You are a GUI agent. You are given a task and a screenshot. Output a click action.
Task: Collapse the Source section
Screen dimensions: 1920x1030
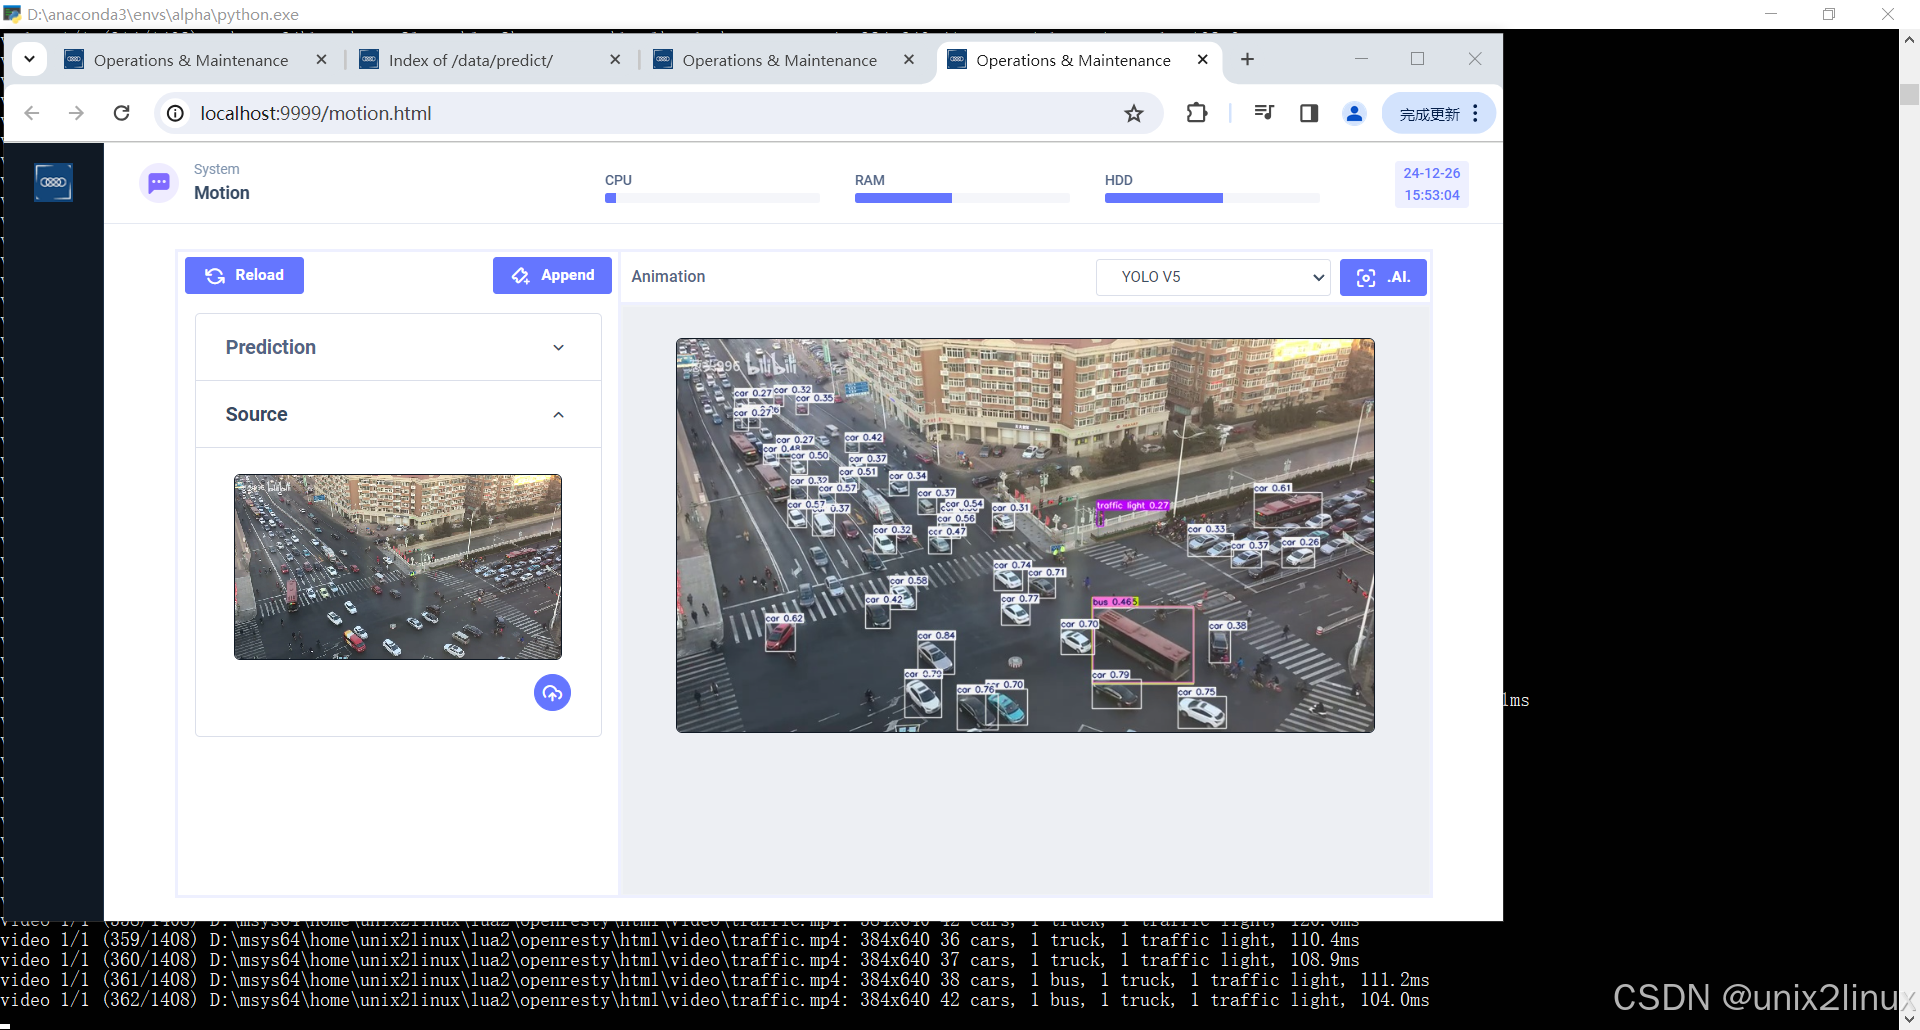point(398,414)
